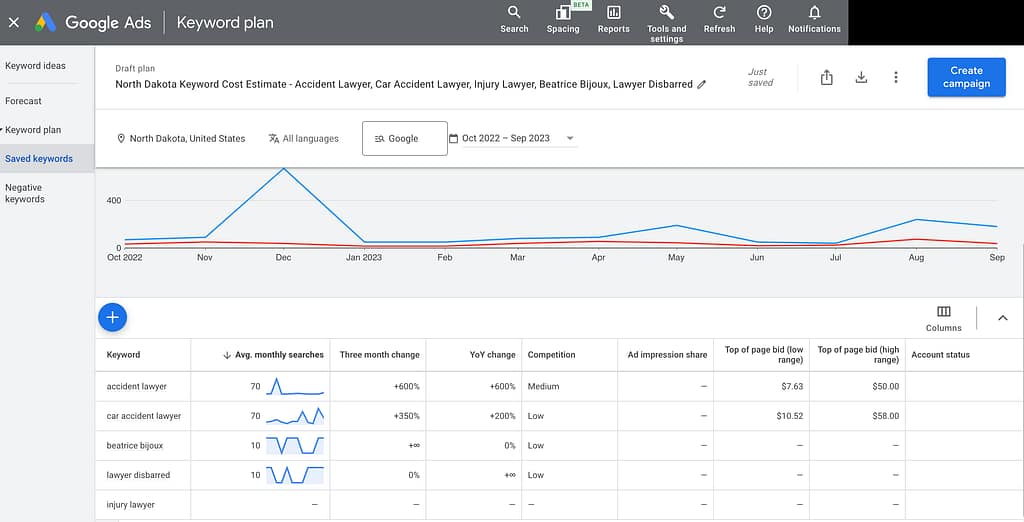Open the Help question mark

tap(763, 20)
